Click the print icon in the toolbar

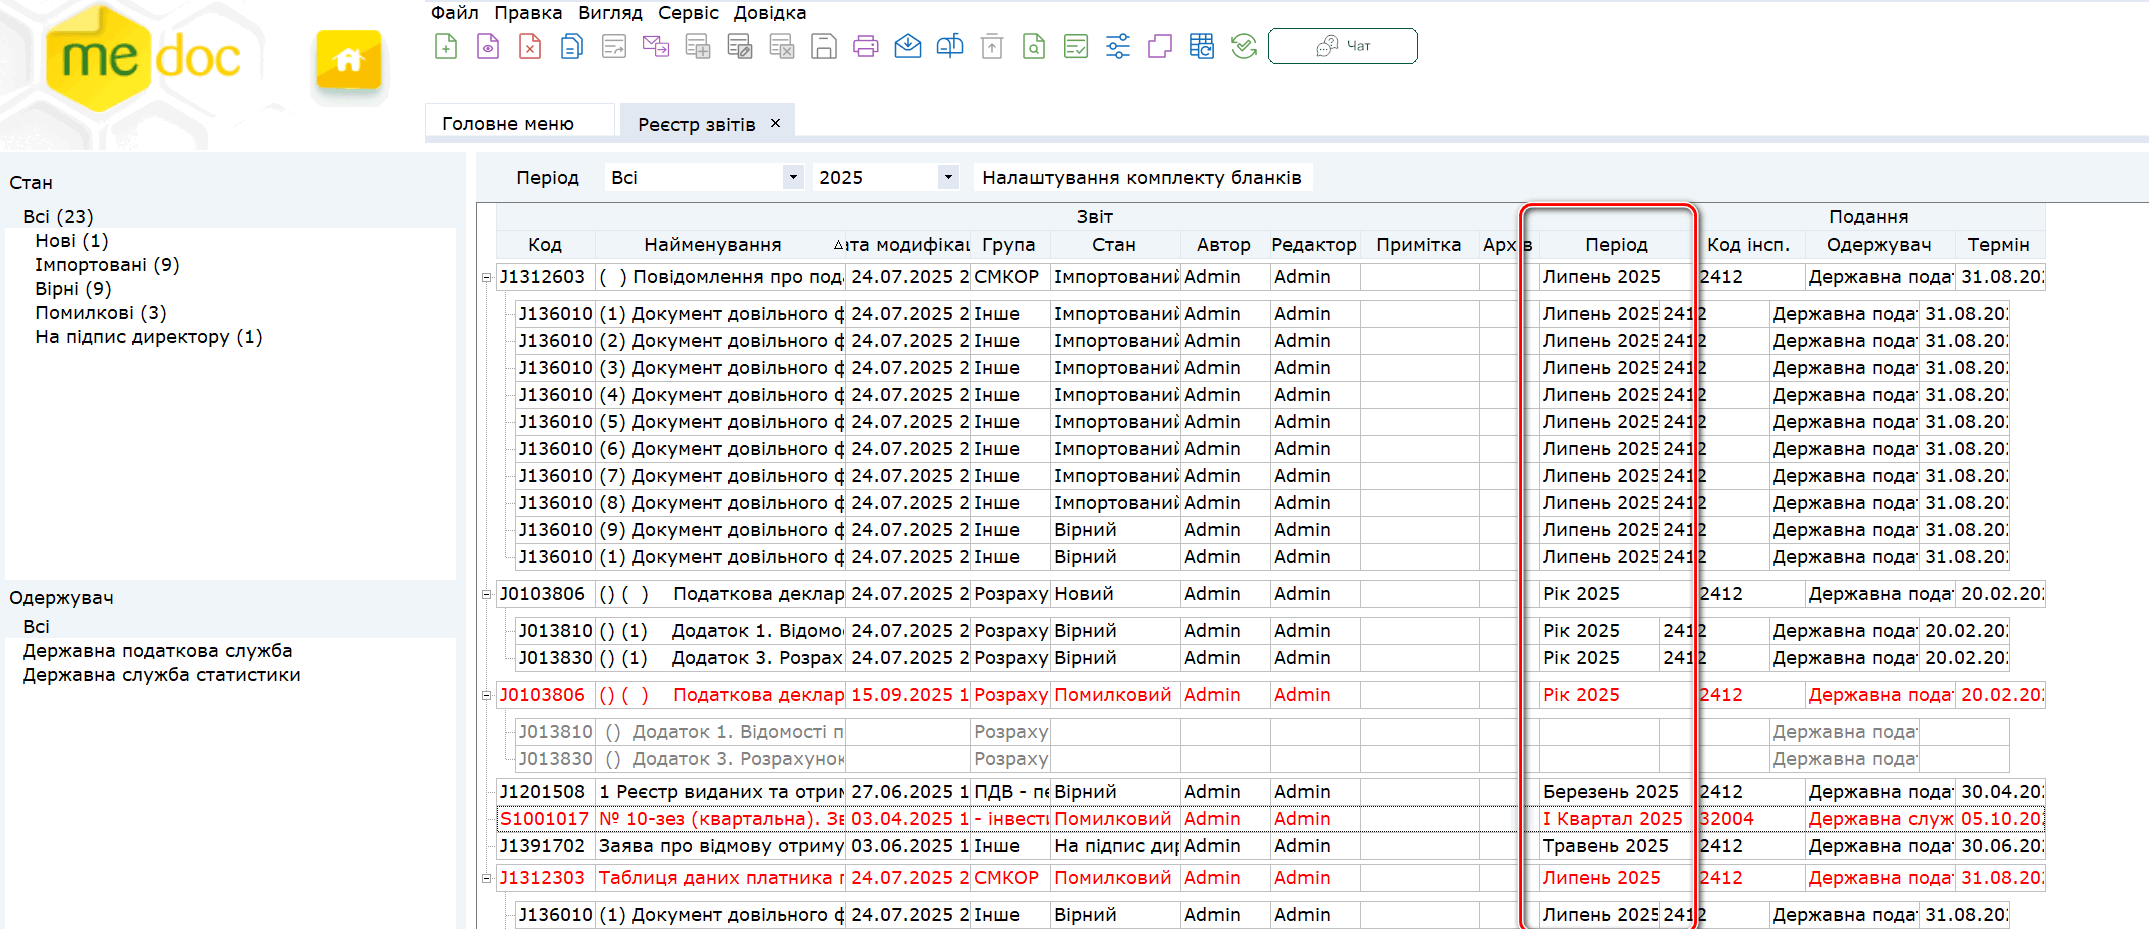pyautogui.click(x=866, y=46)
